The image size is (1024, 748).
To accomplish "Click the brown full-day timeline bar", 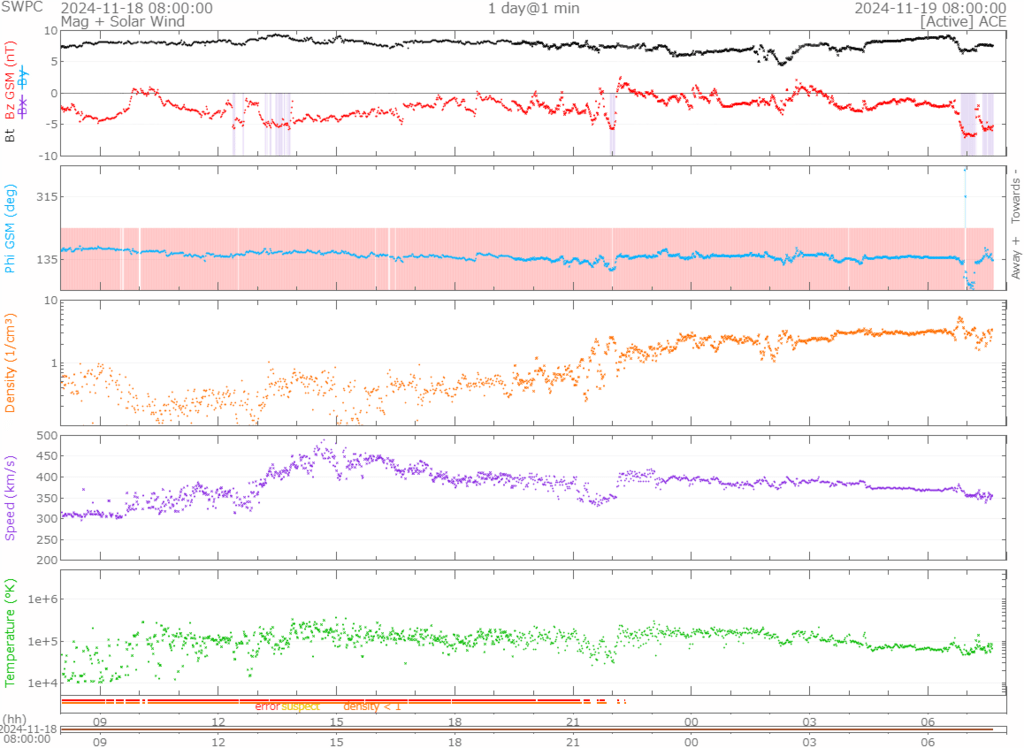I will pos(527,729).
